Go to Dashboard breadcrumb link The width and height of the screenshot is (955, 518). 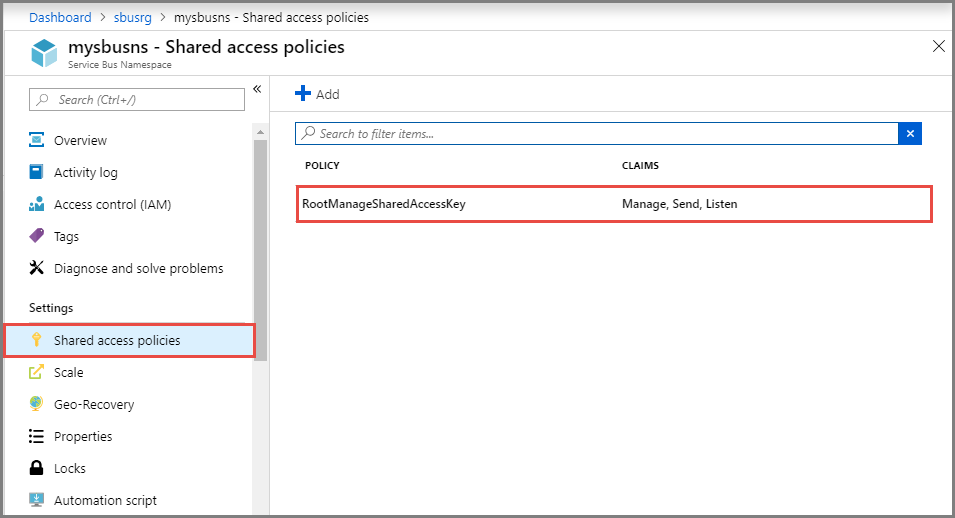[60, 17]
